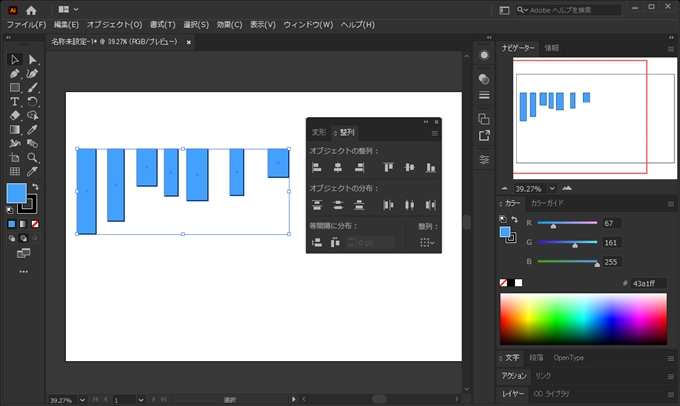Viewport: 680px width, 406px height.
Task: Open Edit Toolbar three dots
Action: pyautogui.click(x=23, y=272)
